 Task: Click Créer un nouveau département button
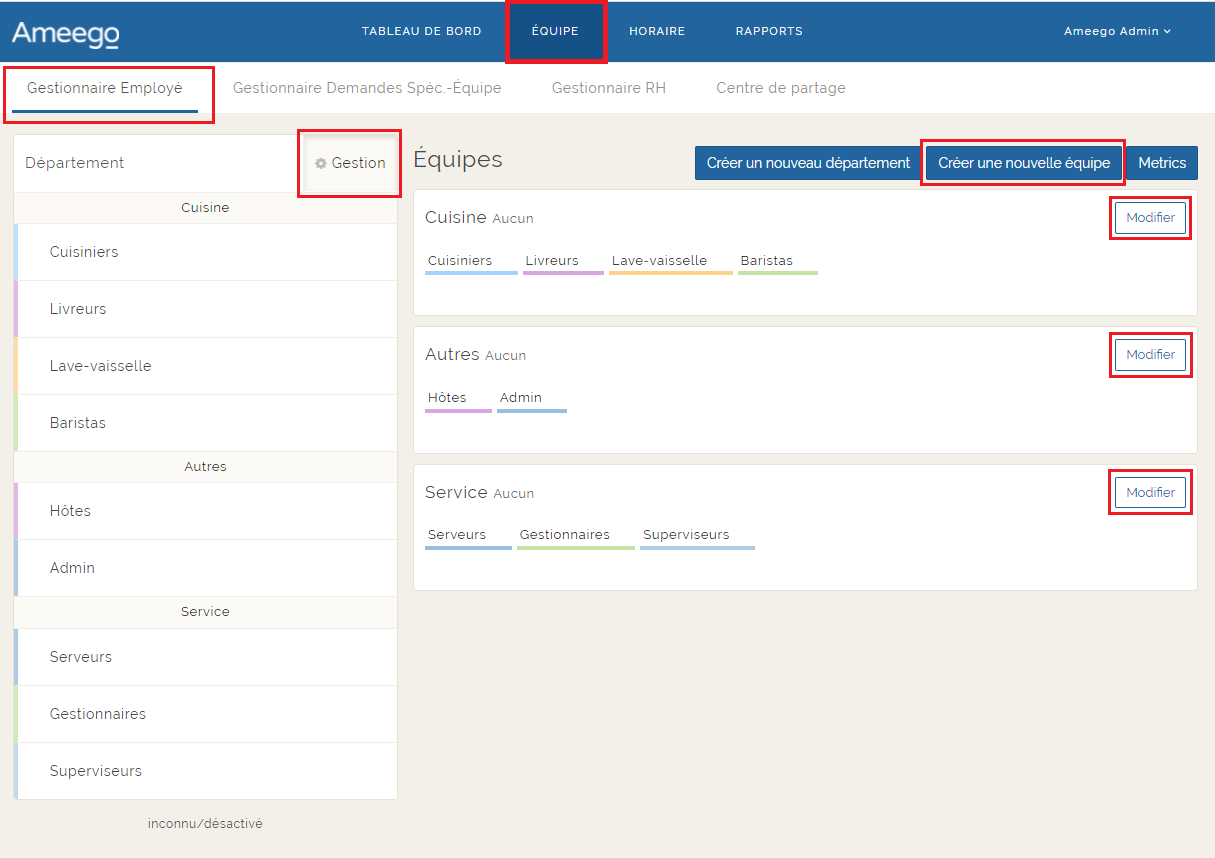(x=808, y=163)
